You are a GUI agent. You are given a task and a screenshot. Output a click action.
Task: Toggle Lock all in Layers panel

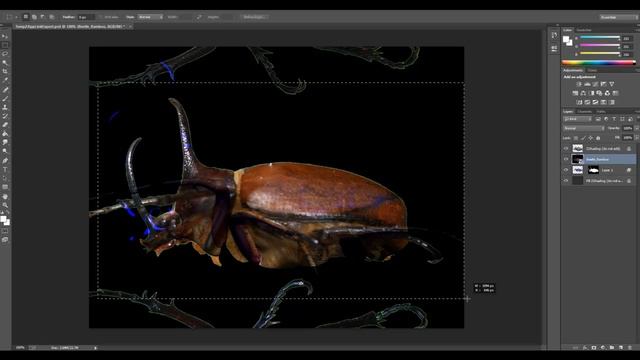coord(598,138)
